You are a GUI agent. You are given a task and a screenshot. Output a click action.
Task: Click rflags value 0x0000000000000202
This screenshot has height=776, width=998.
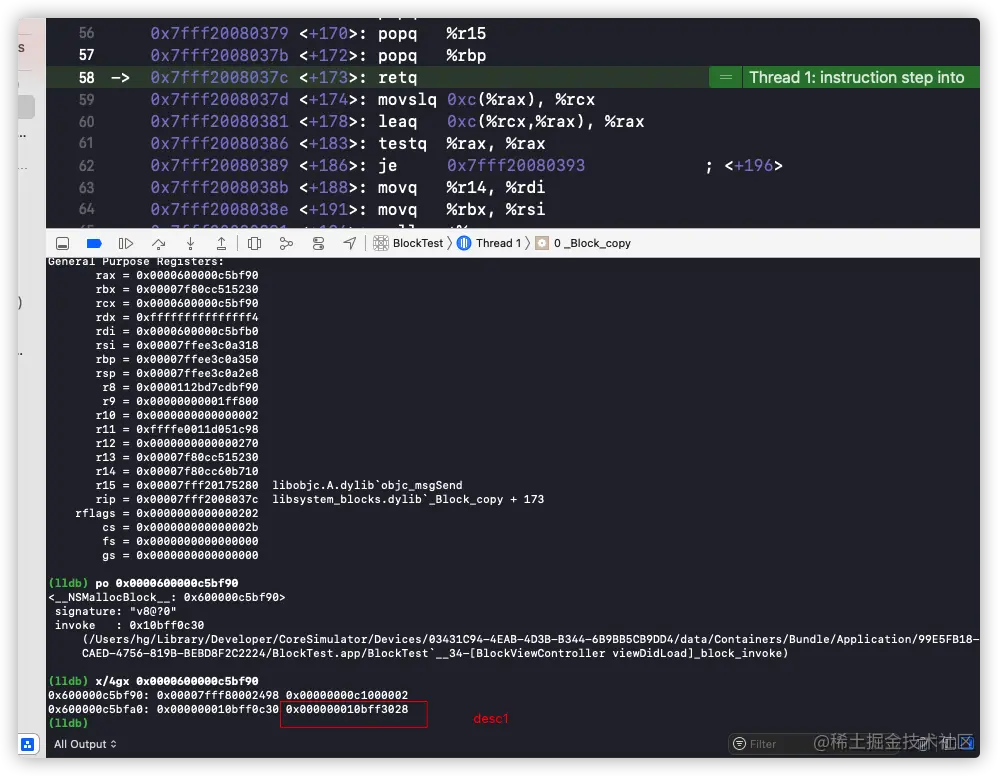point(197,513)
